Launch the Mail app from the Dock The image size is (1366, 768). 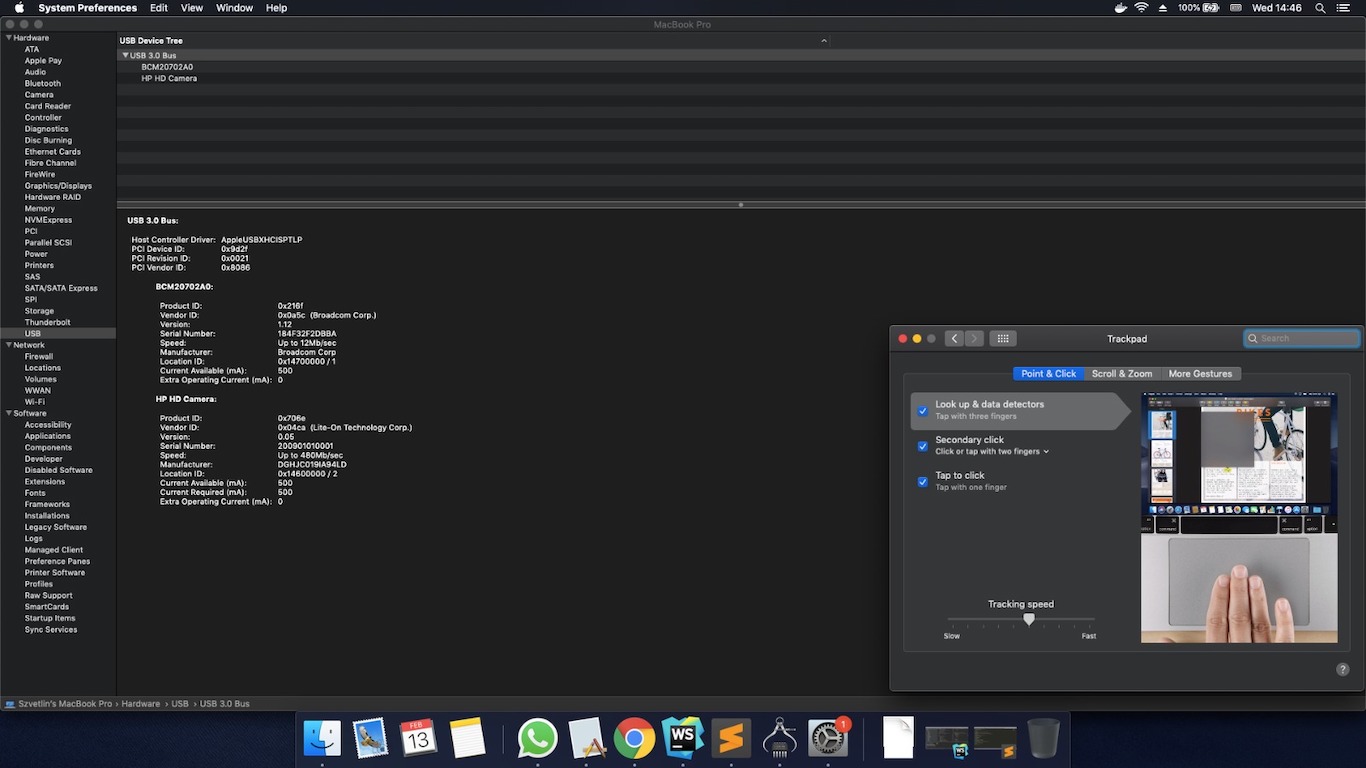click(x=371, y=739)
